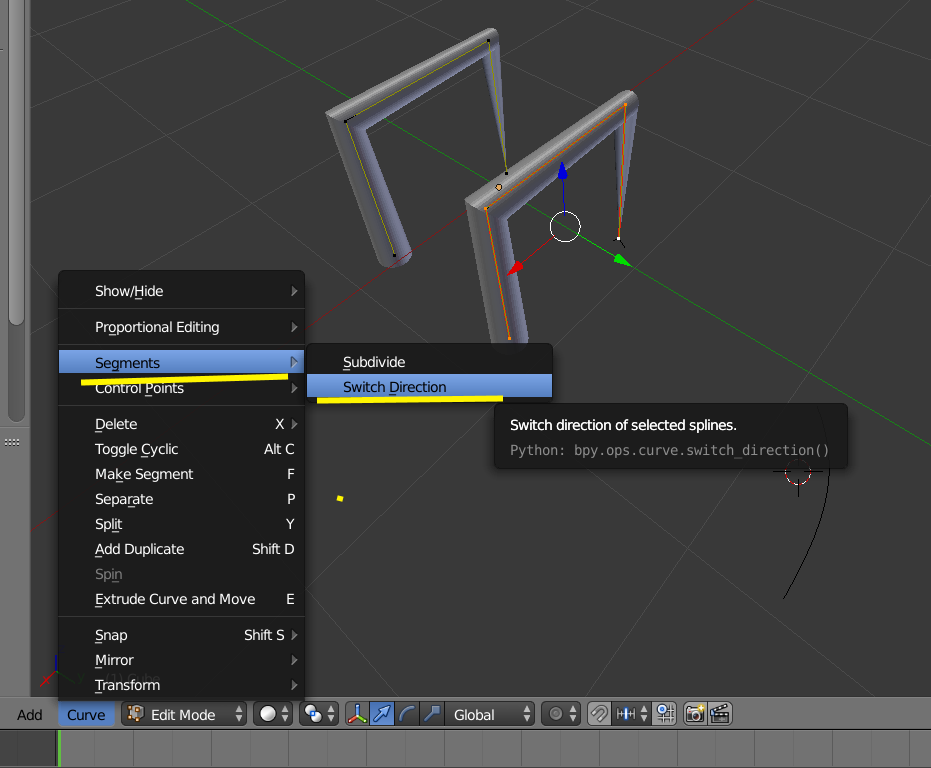
Task: Click the 3D cursor crosshair in viewport
Action: 798,472
